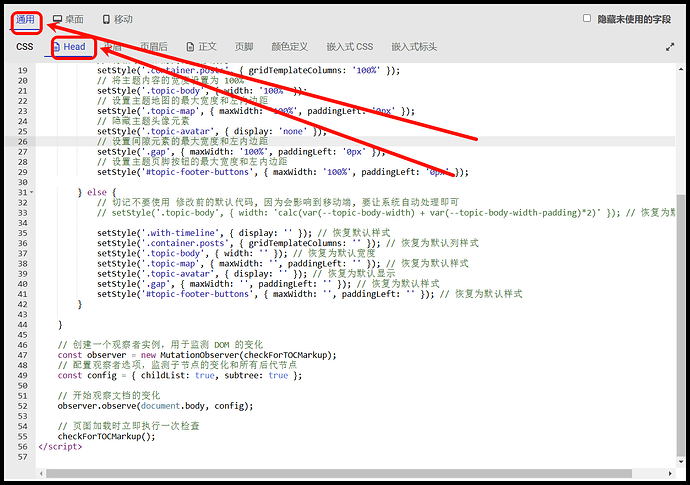The height and width of the screenshot is (485, 690).
Task: Click line number 26 in the gutter
Action: [x=22, y=142]
